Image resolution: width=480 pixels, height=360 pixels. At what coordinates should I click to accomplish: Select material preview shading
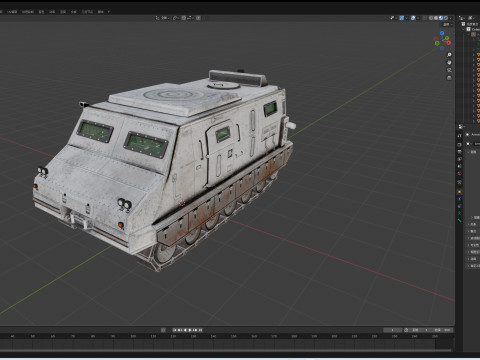coord(441,18)
